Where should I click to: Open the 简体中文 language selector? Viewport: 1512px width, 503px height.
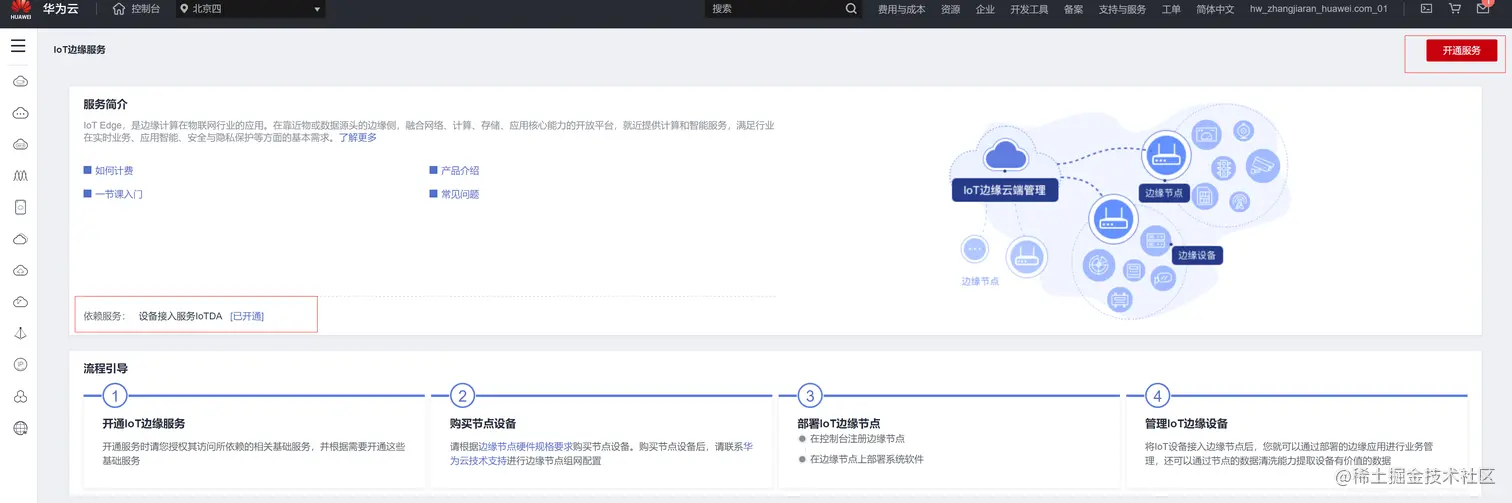[1215, 9]
